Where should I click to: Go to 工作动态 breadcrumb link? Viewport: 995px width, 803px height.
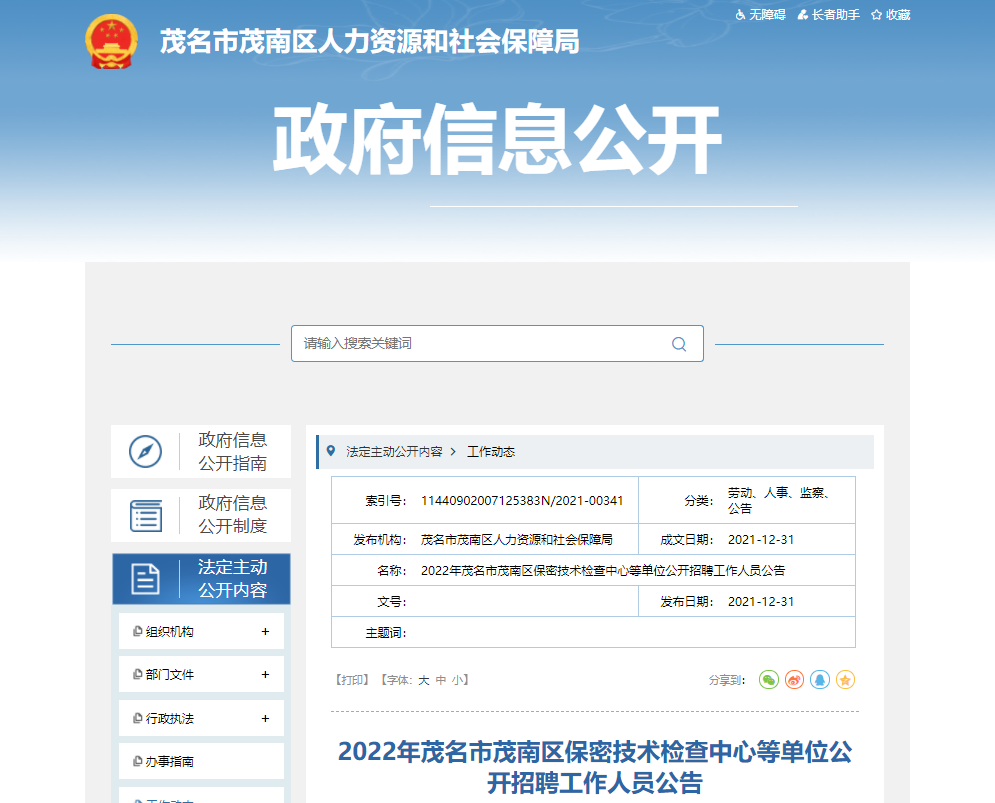tap(491, 451)
